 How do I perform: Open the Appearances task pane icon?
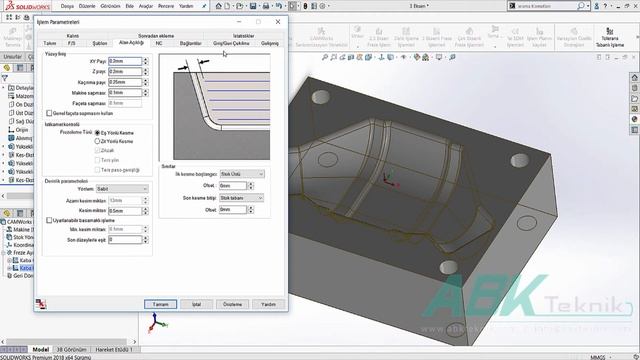click(634, 119)
